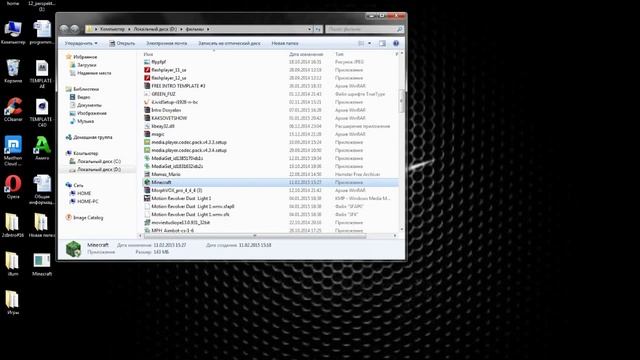640x360 pixels.
Task: Click Электронная почта in toolbar
Action: pos(167,43)
